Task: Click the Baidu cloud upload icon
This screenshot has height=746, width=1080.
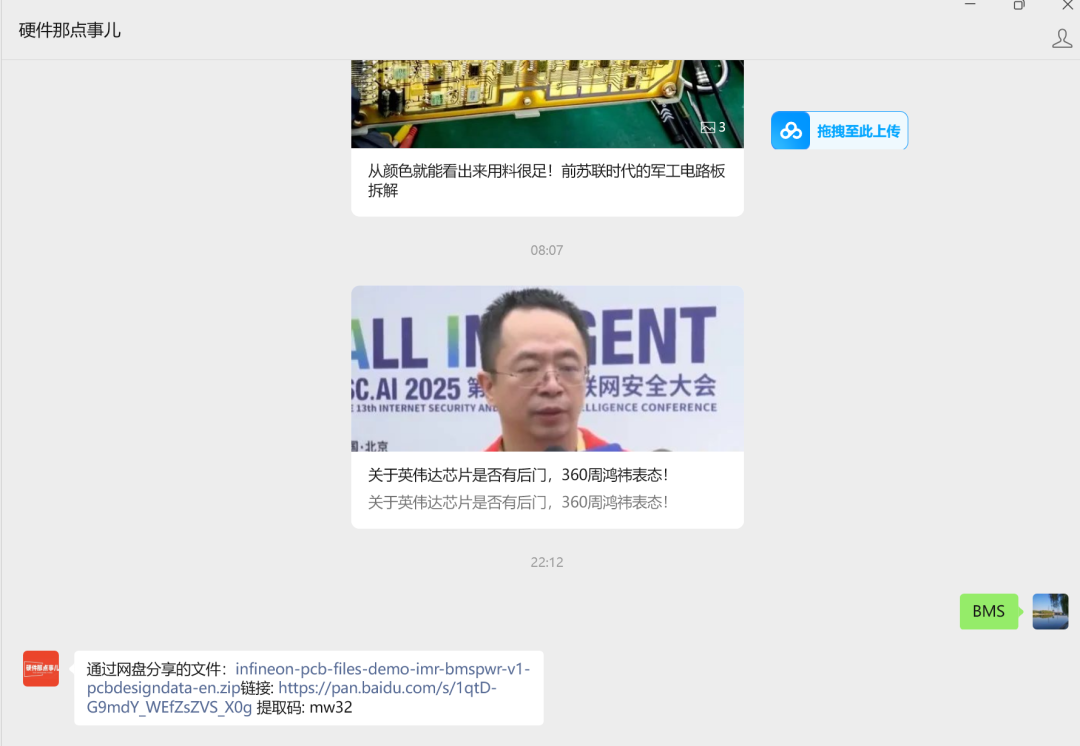Action: pyautogui.click(x=790, y=130)
